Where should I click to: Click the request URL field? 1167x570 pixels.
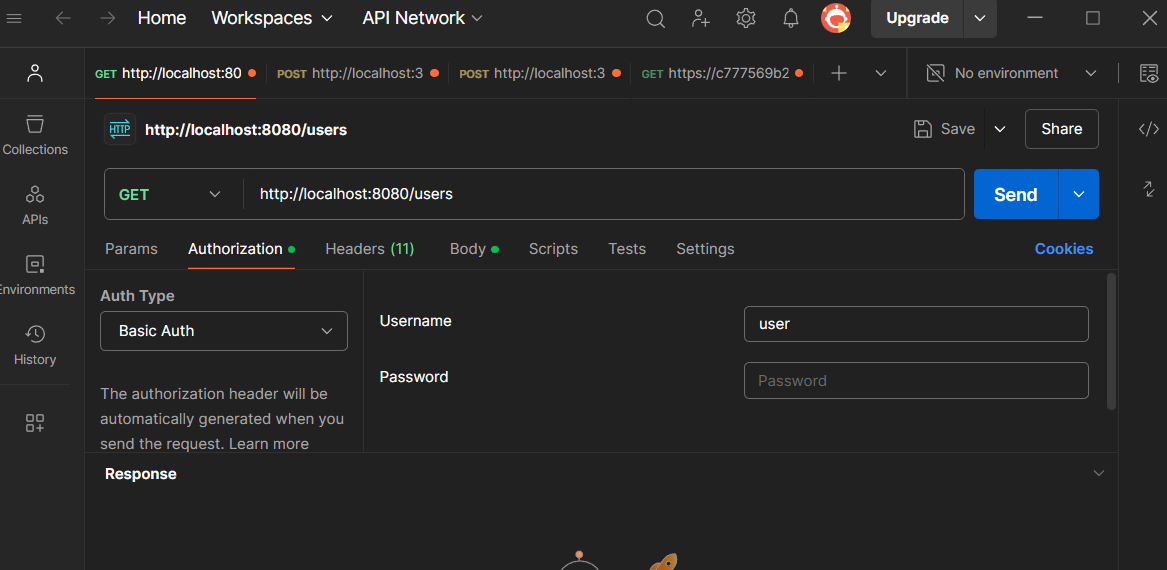[603, 194]
